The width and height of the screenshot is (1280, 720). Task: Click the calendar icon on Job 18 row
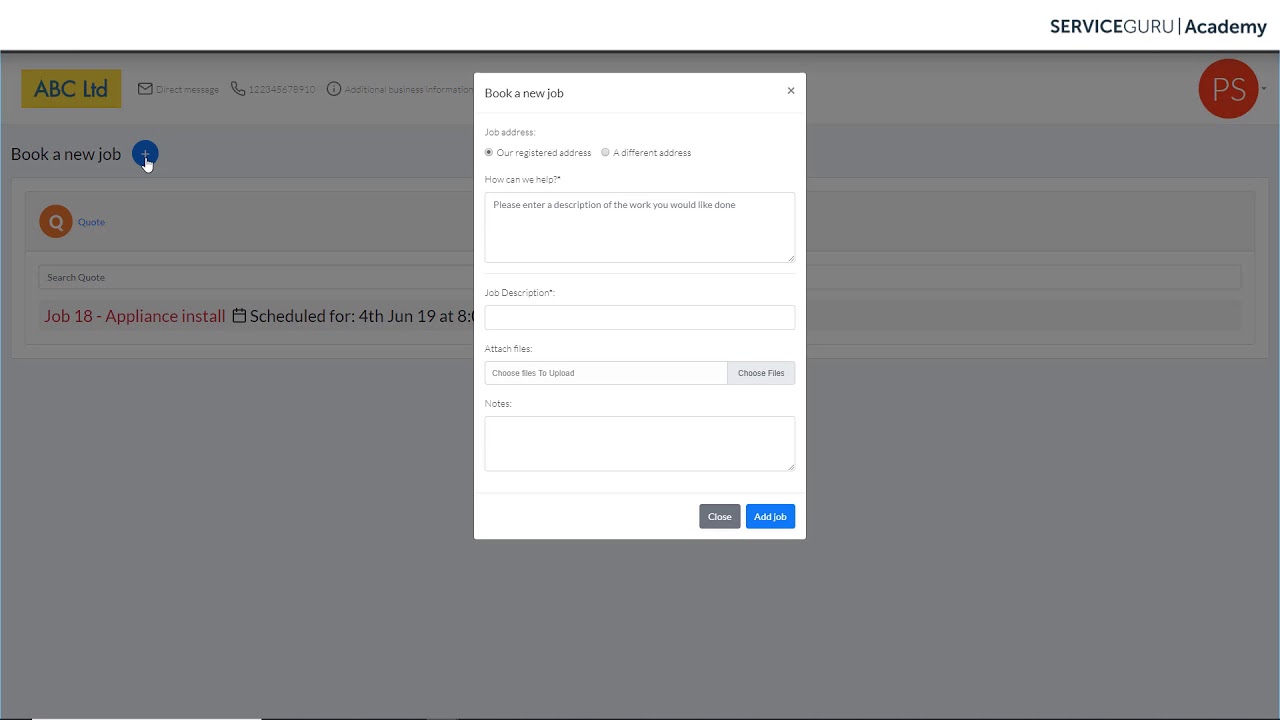(239, 316)
